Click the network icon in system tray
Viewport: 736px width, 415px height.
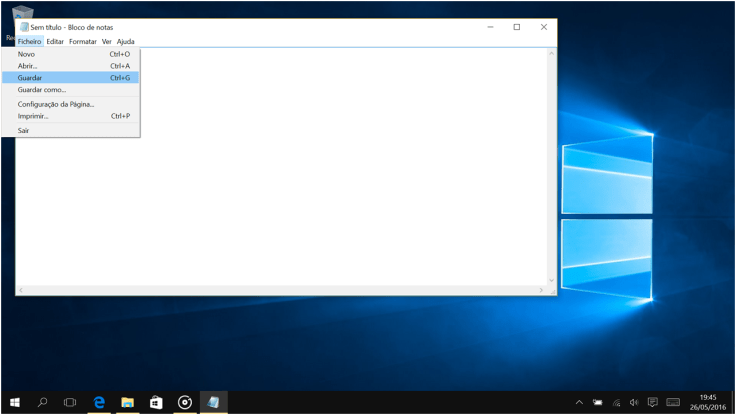click(616, 402)
